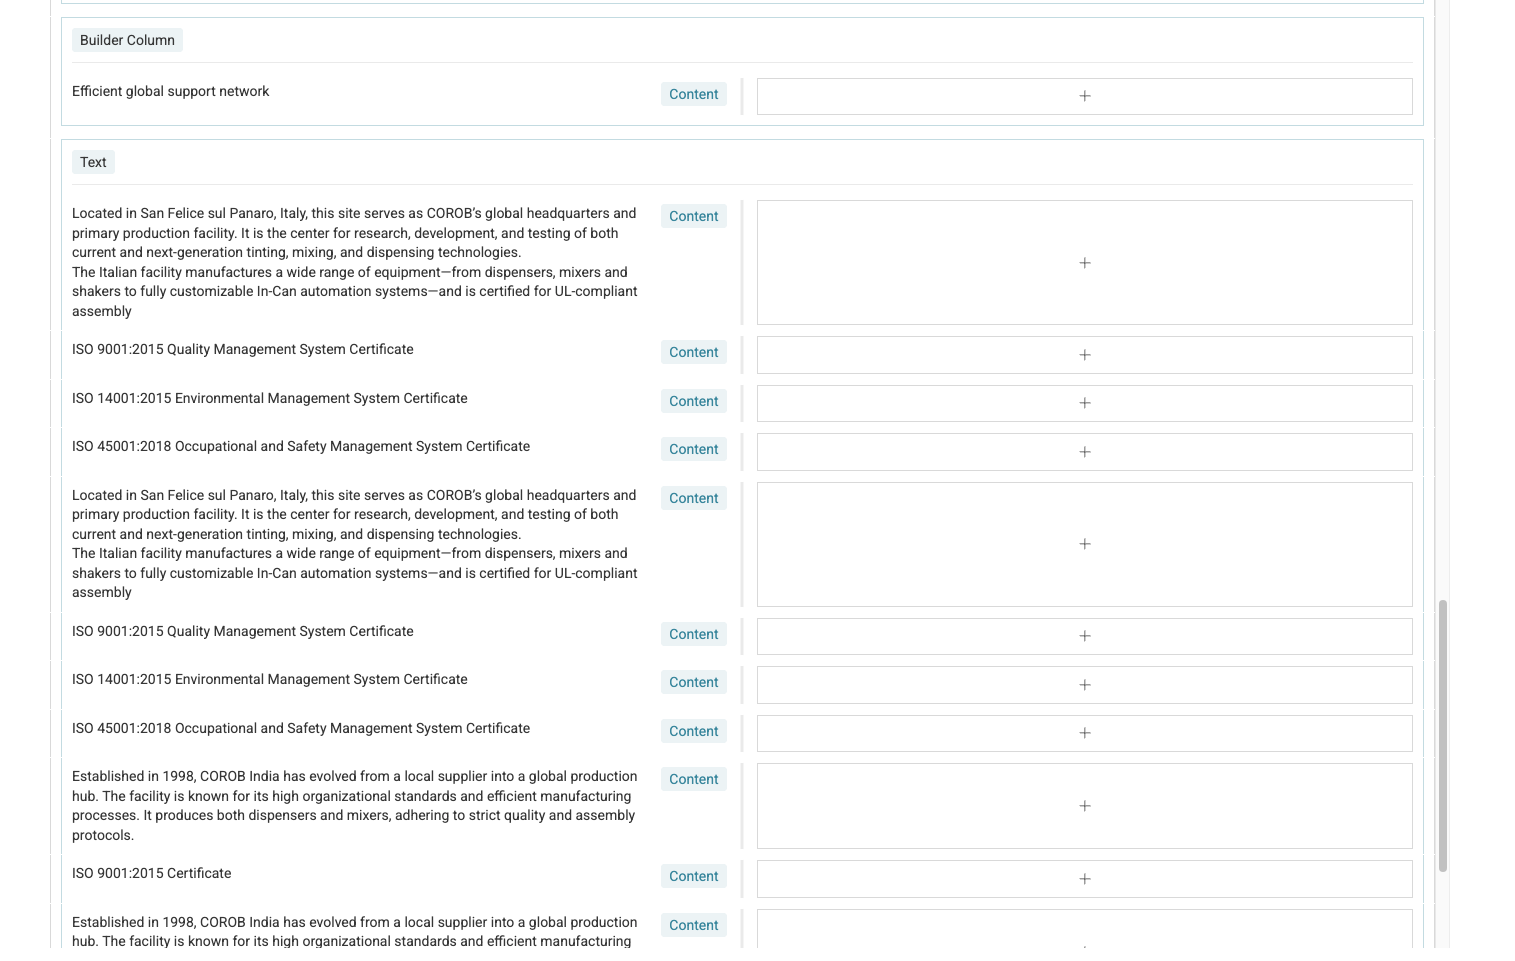The height and width of the screenshot is (961, 1515).
Task: Click plus for second 'ISO 14001:2015 Environmental' row
Action: [1084, 685]
